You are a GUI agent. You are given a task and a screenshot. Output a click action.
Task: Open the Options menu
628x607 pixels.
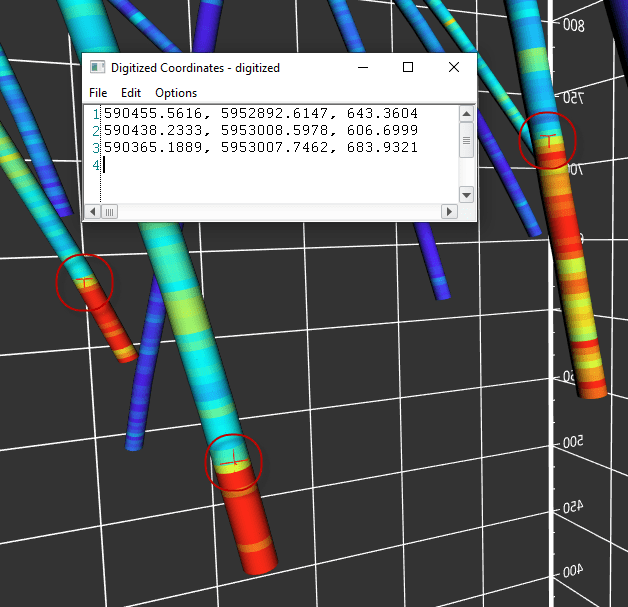point(176,93)
